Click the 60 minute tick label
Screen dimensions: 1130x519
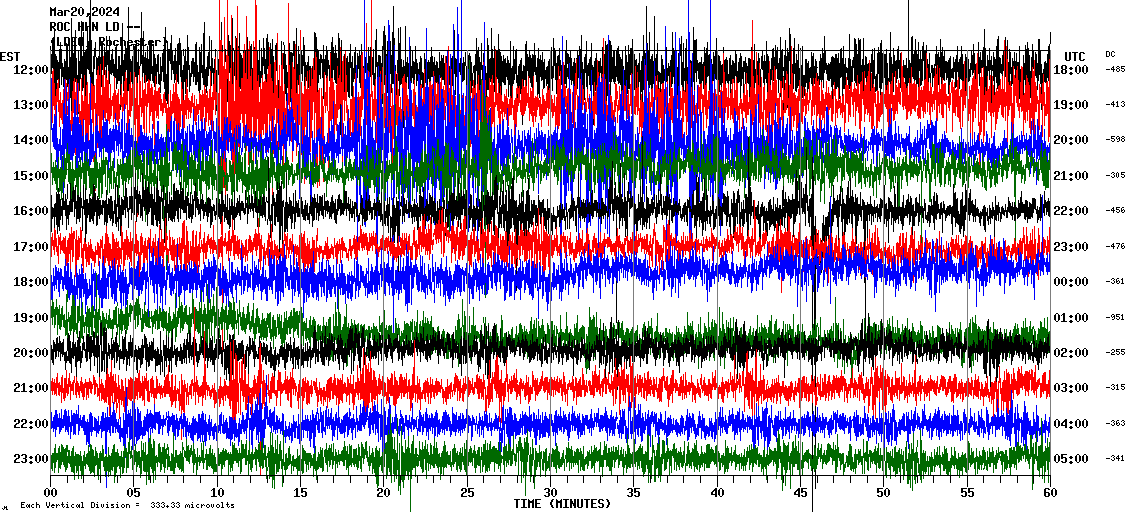tap(1049, 493)
